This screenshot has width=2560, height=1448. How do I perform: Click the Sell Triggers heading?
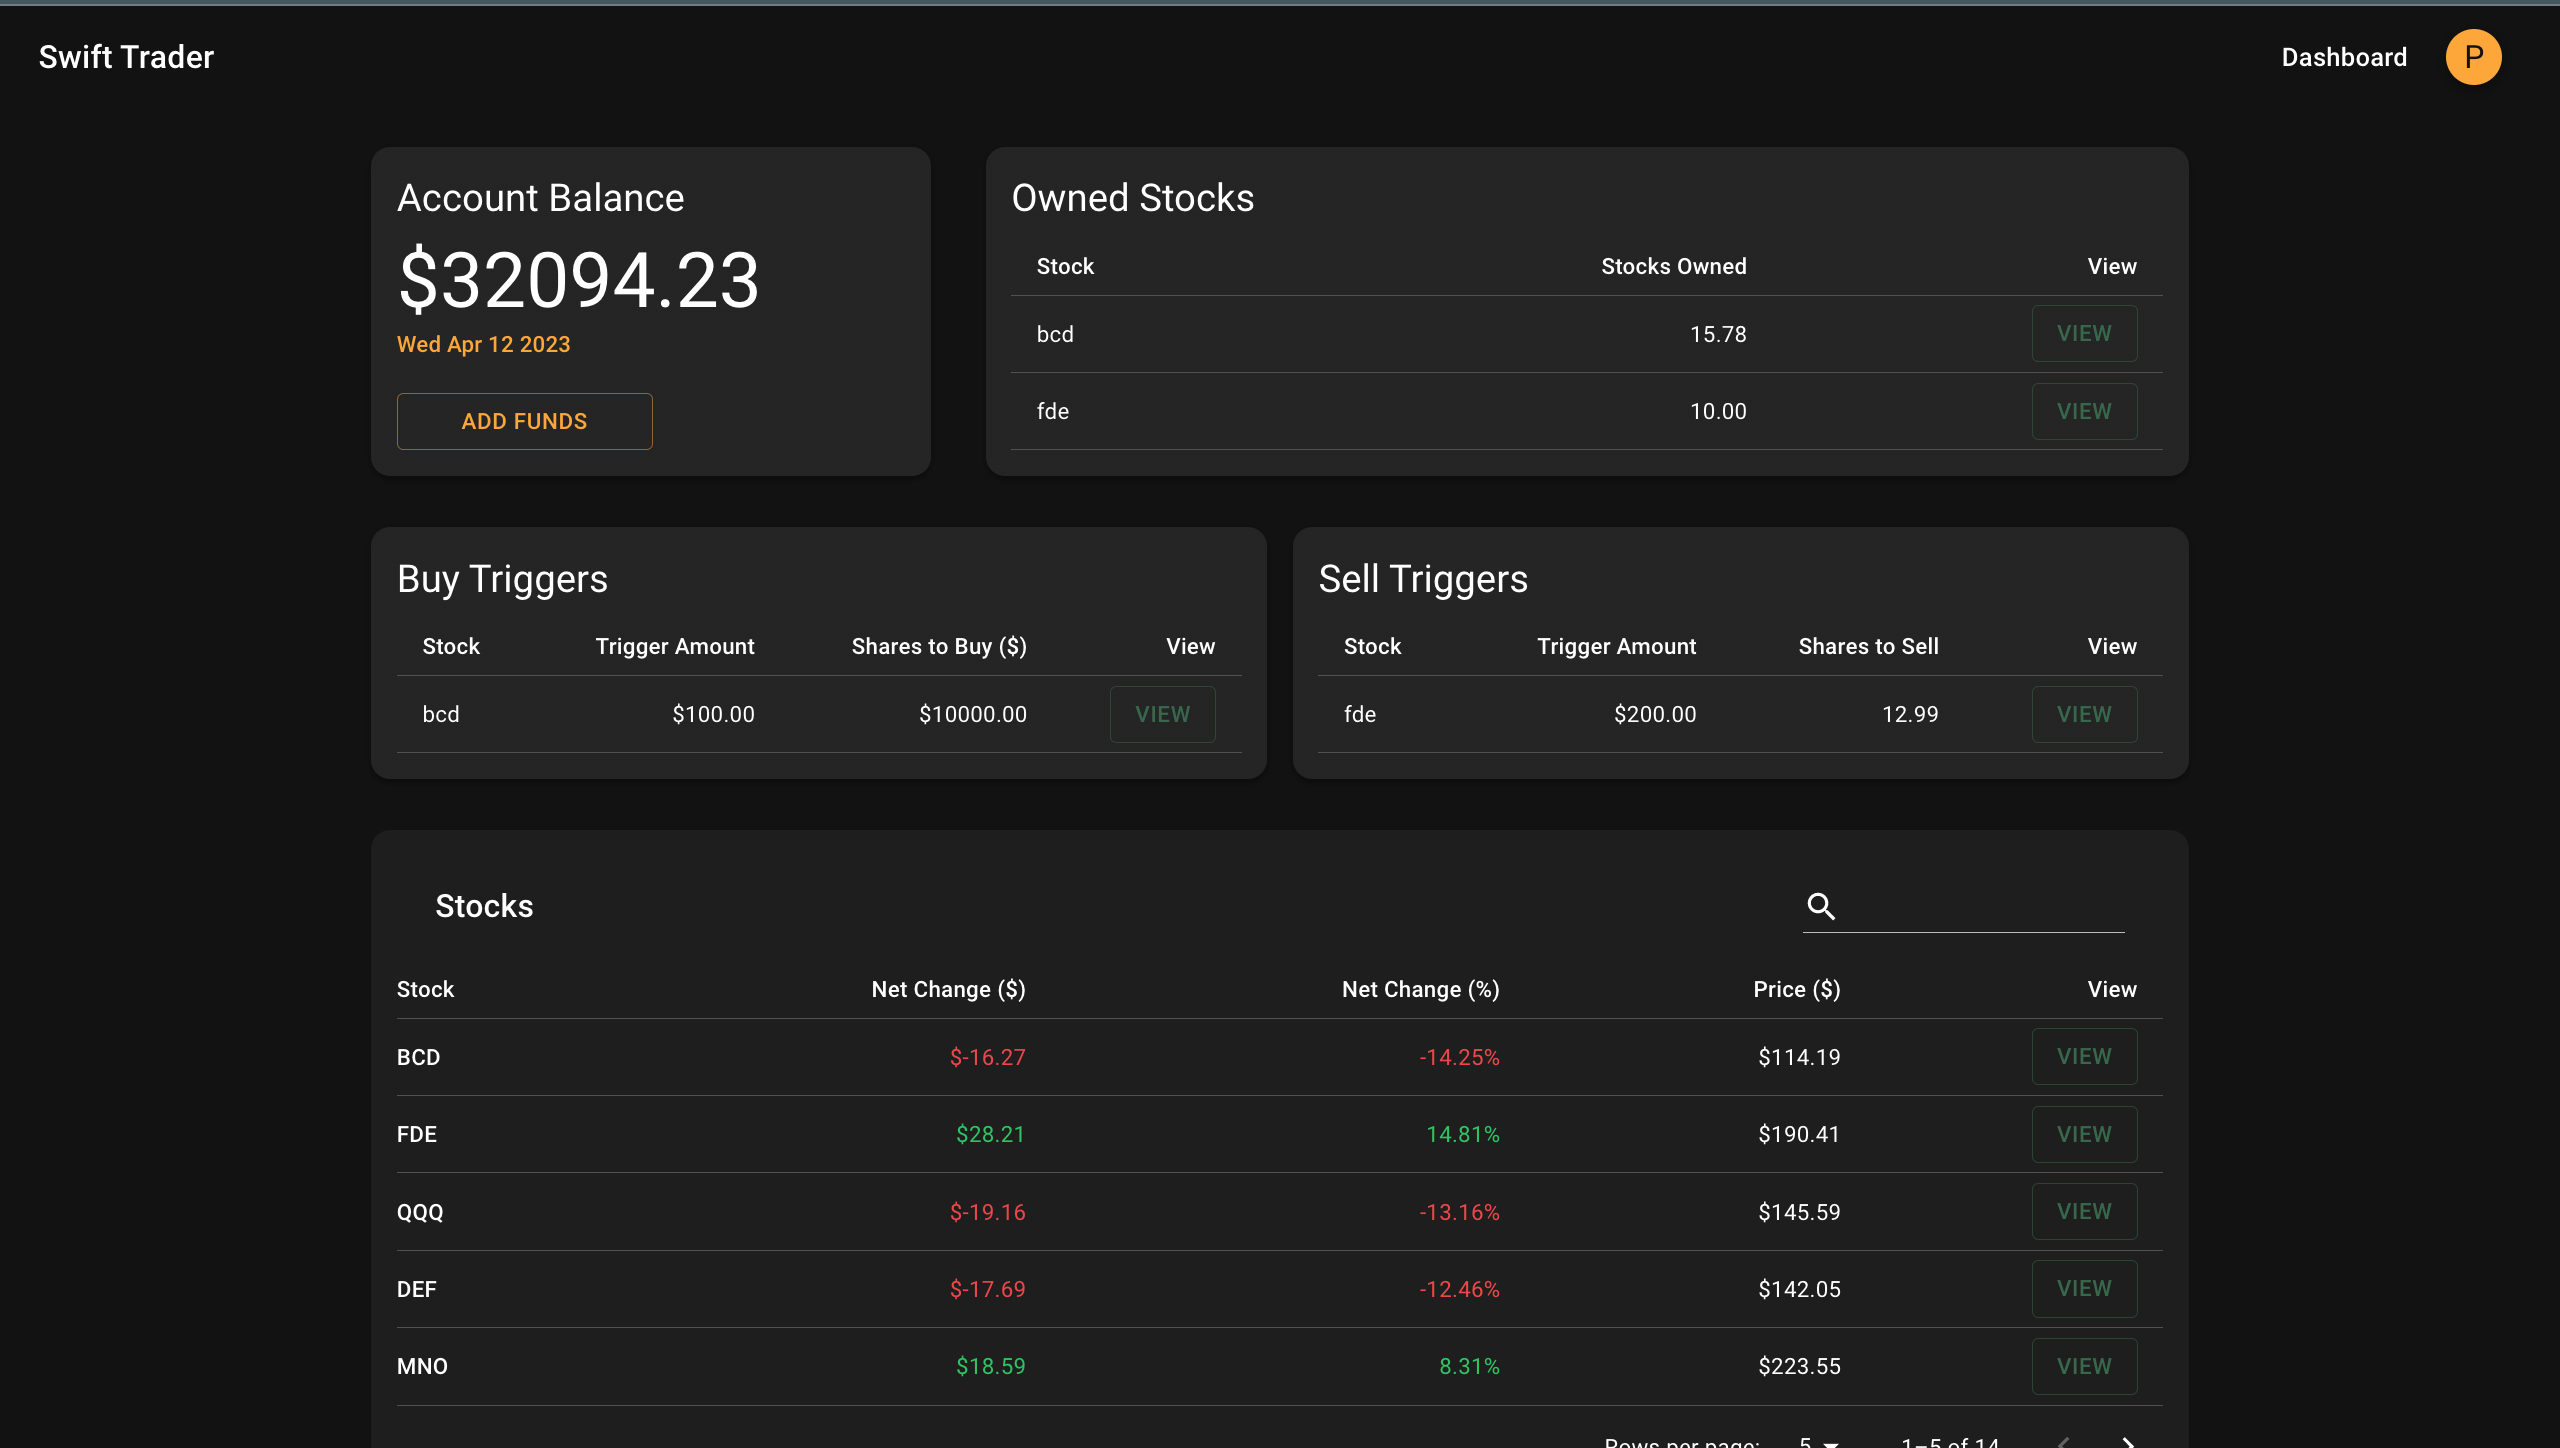pyautogui.click(x=1423, y=579)
